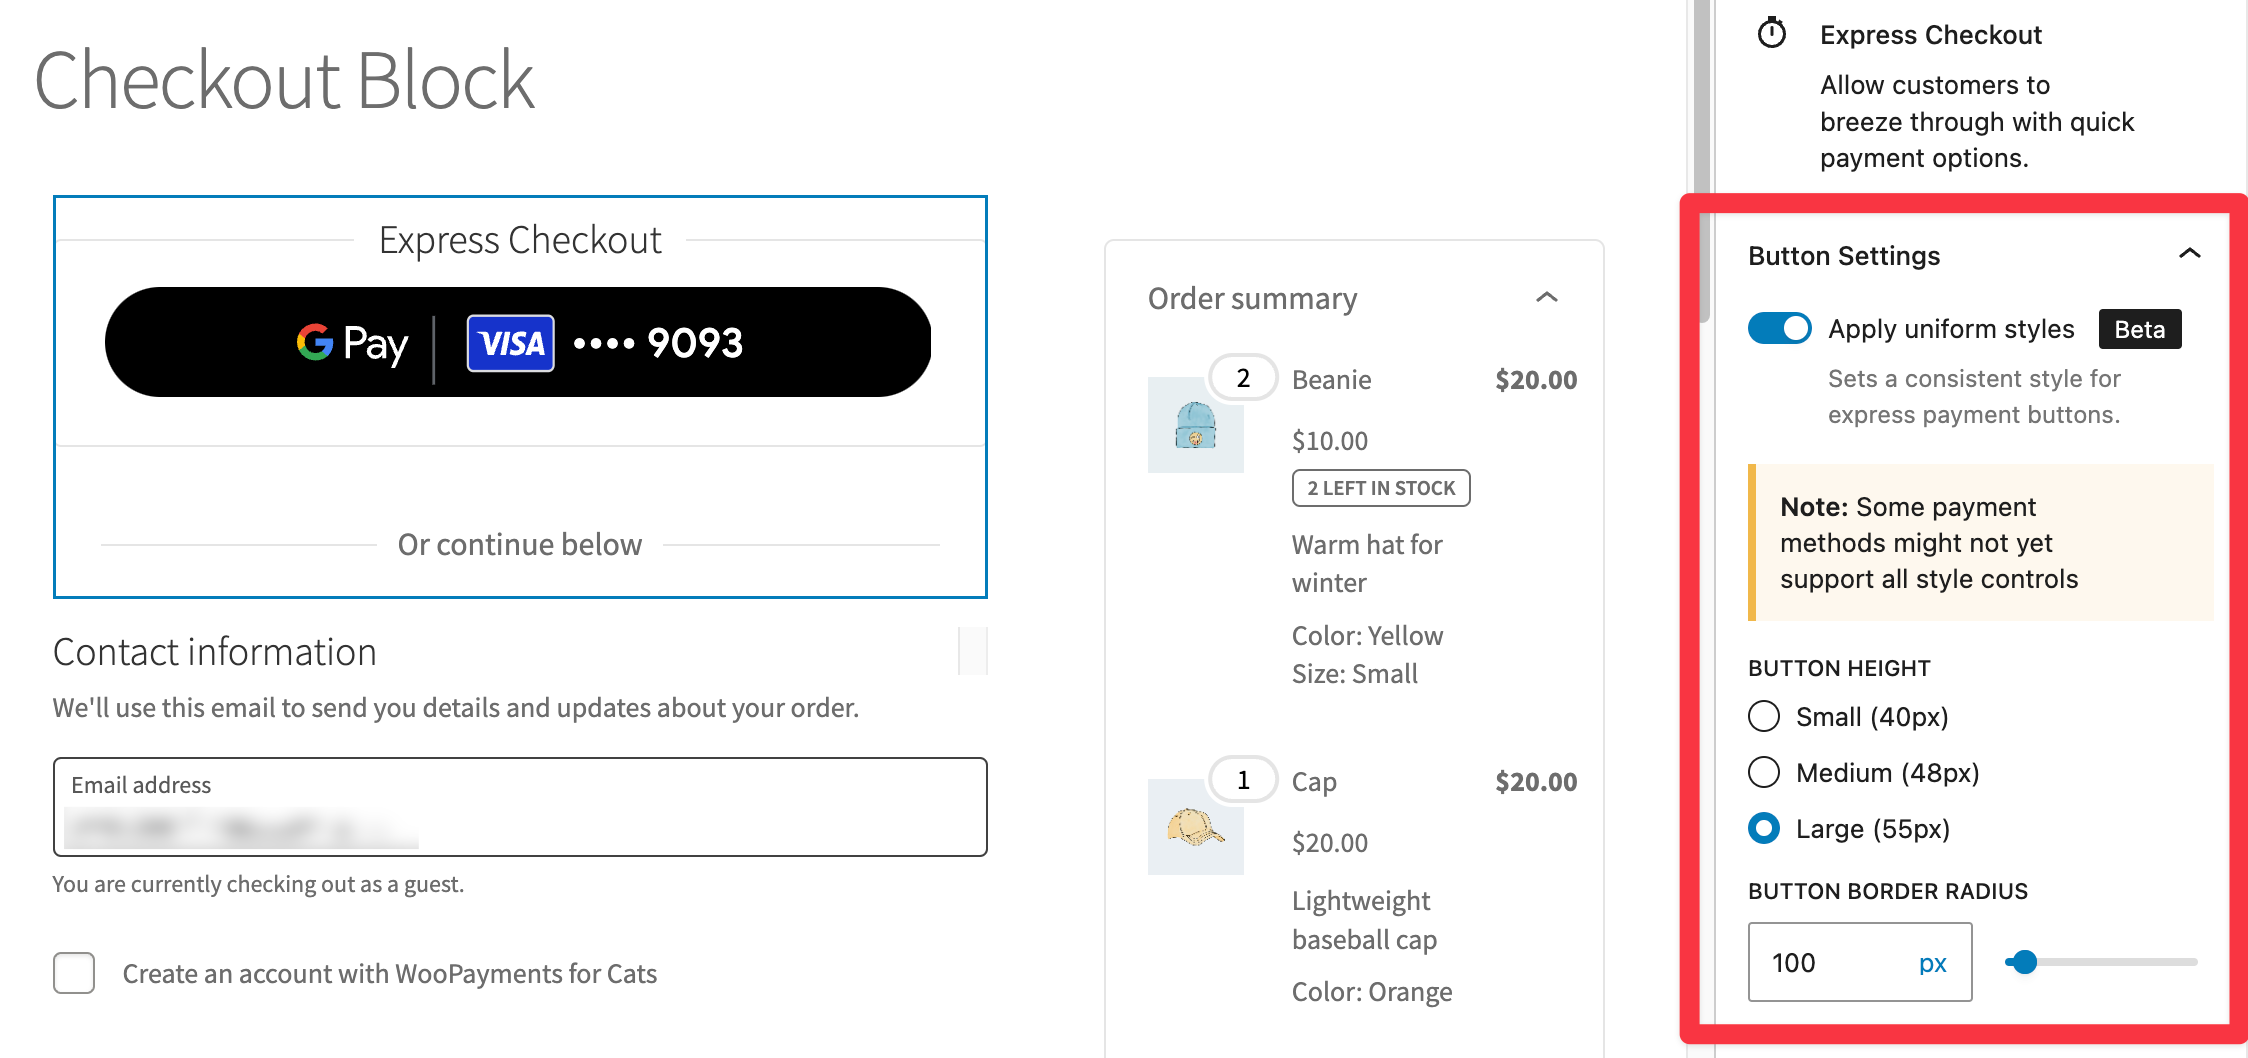The height and width of the screenshot is (1058, 2248).
Task: Click the BUTTON BORDER RADIUS label
Action: coord(1888,891)
